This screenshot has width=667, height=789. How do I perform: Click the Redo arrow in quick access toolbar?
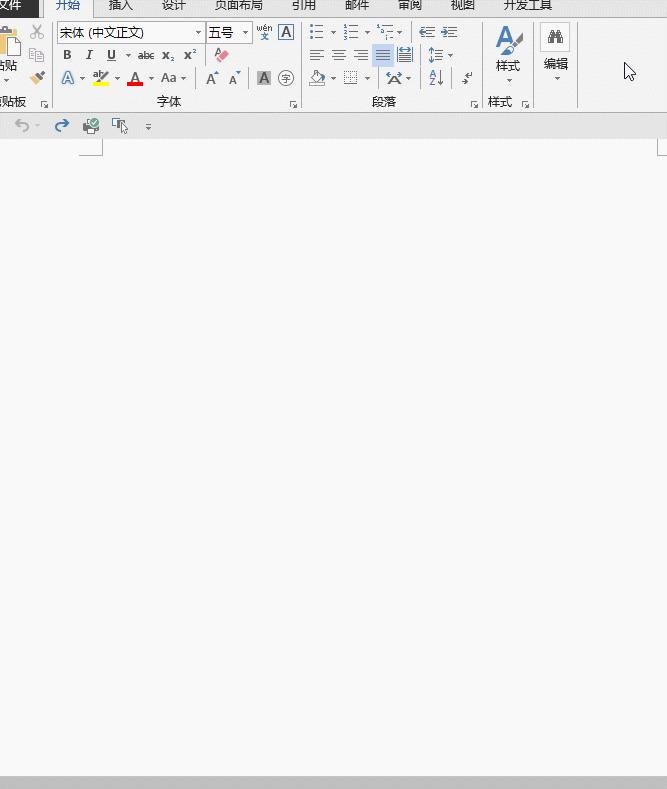pos(62,125)
